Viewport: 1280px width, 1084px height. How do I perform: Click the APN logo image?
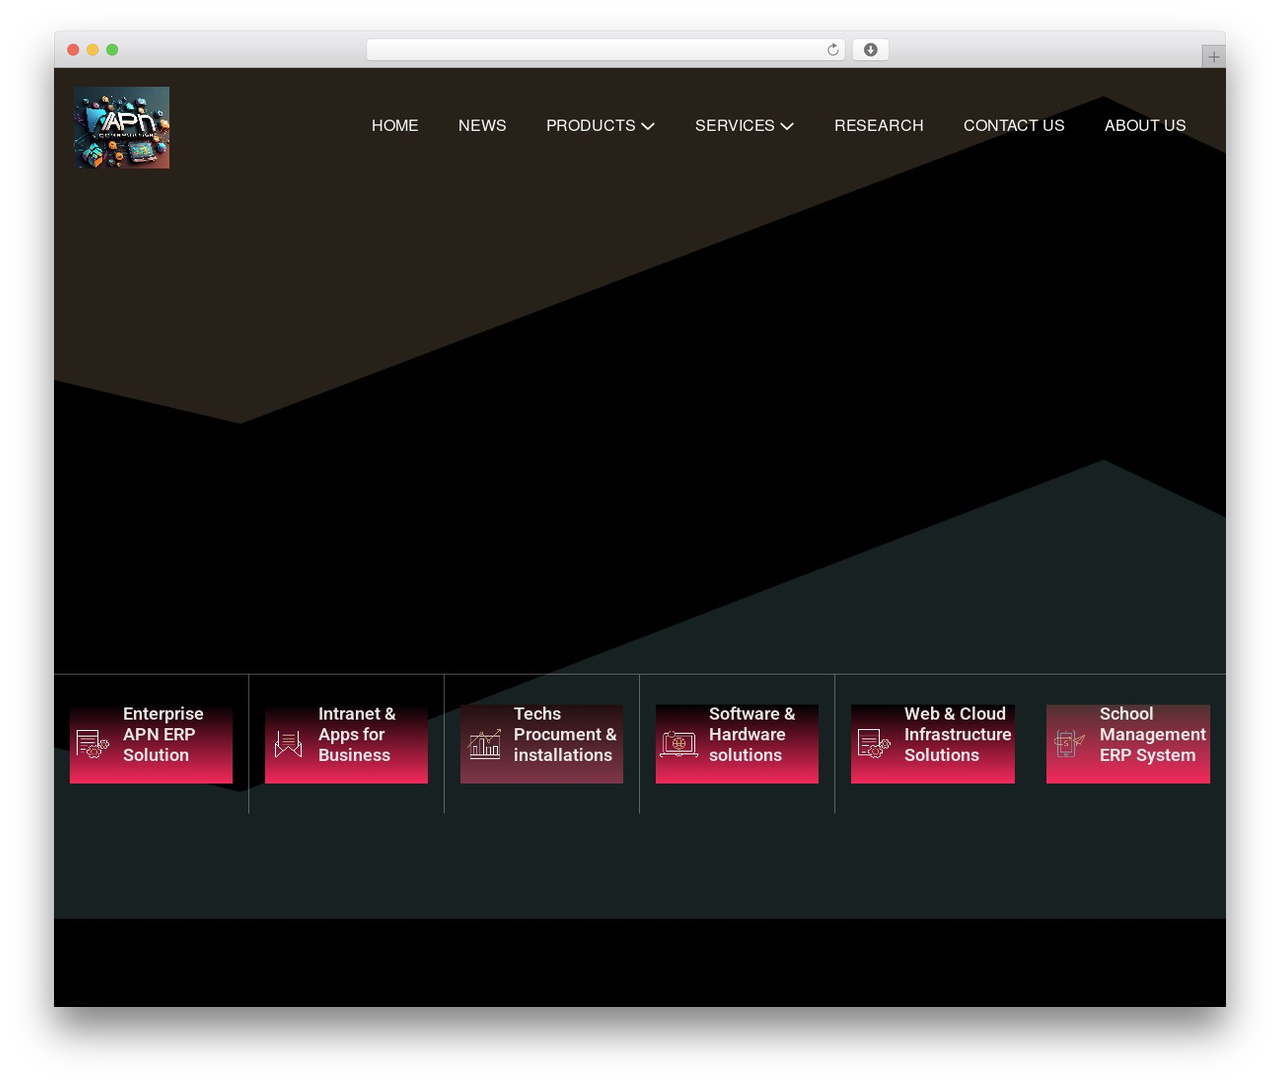pyautogui.click(x=121, y=127)
